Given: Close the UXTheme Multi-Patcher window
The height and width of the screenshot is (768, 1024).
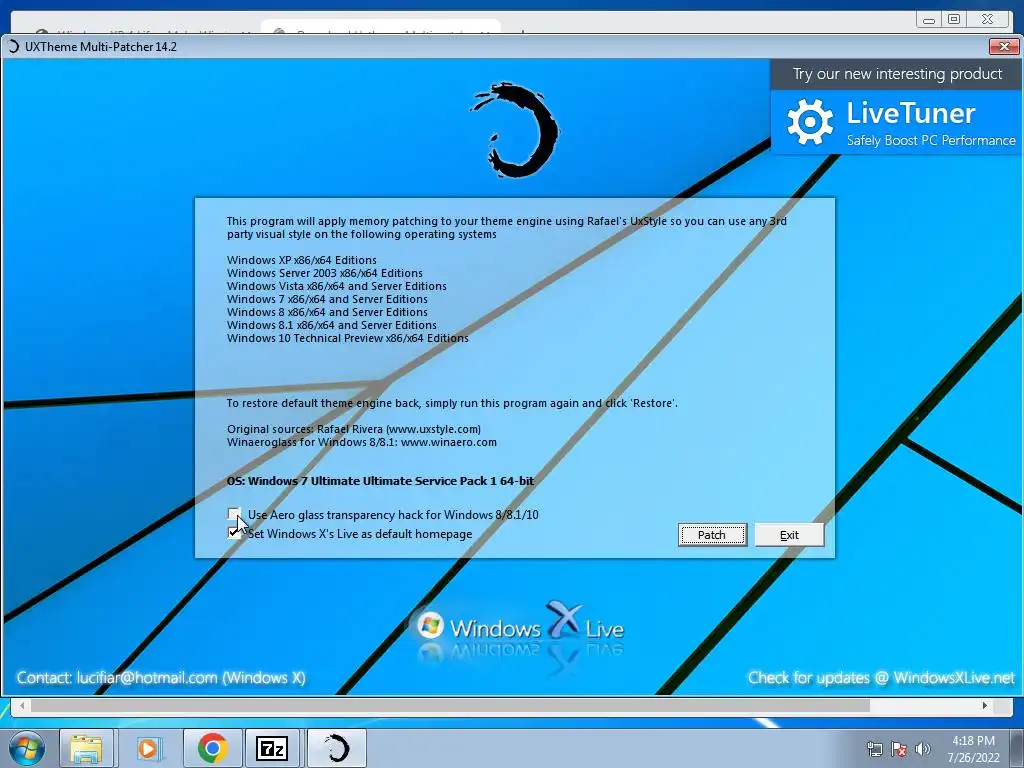Looking at the screenshot, I should [1004, 46].
